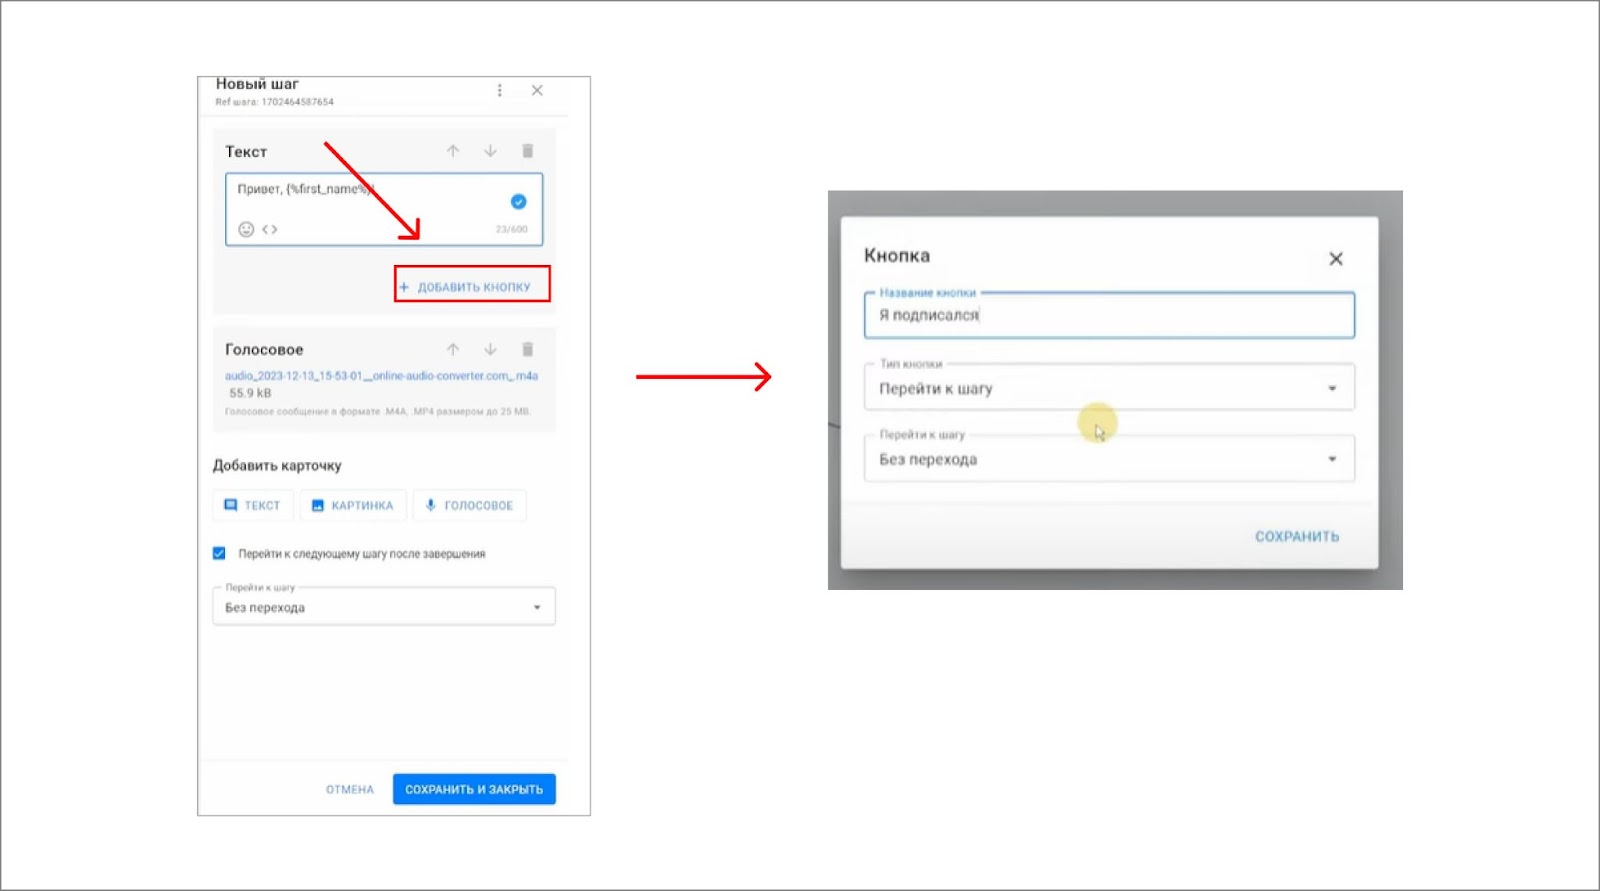Expand the 'Перейти к шагу' dropdown in step panel
Screen dimensions: 1600x891
pyautogui.click(x=384, y=607)
